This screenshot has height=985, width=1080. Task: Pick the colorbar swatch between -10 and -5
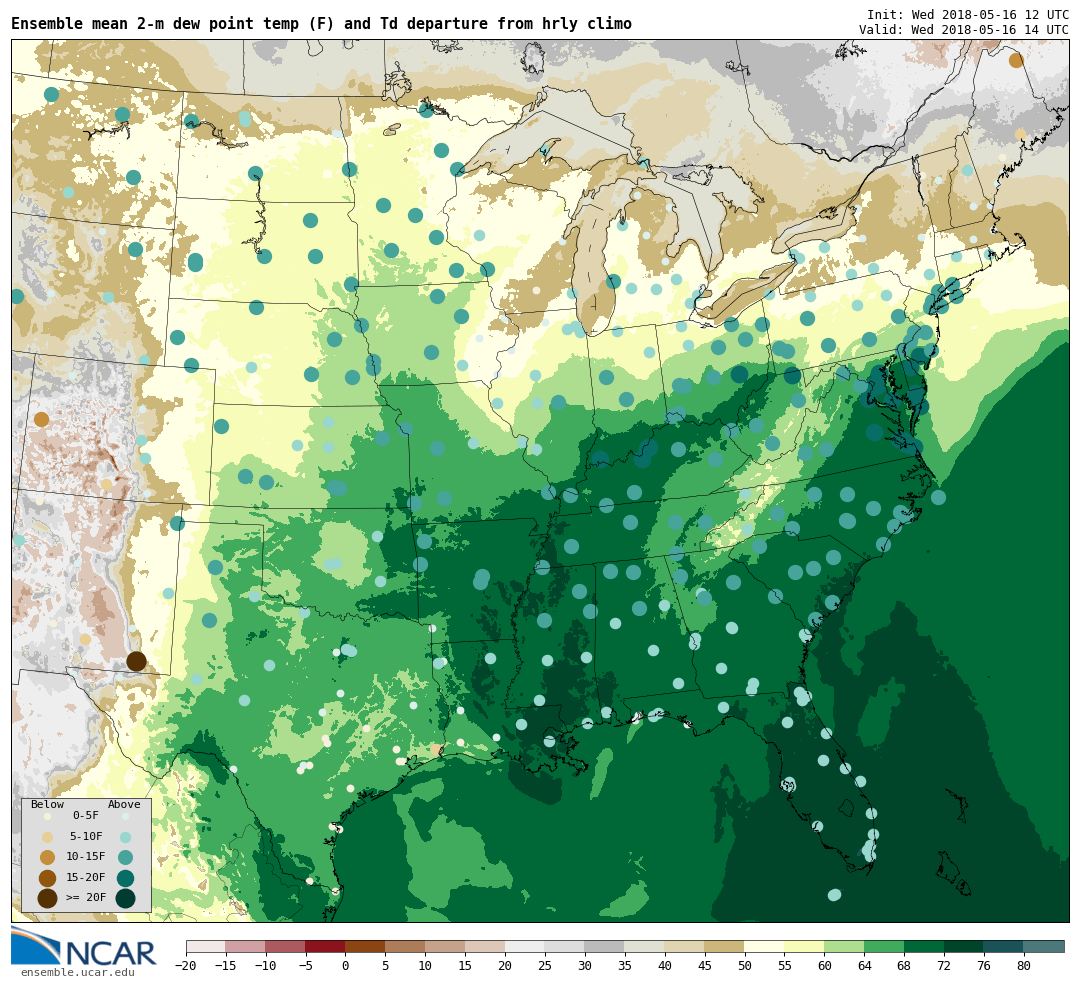[286, 946]
